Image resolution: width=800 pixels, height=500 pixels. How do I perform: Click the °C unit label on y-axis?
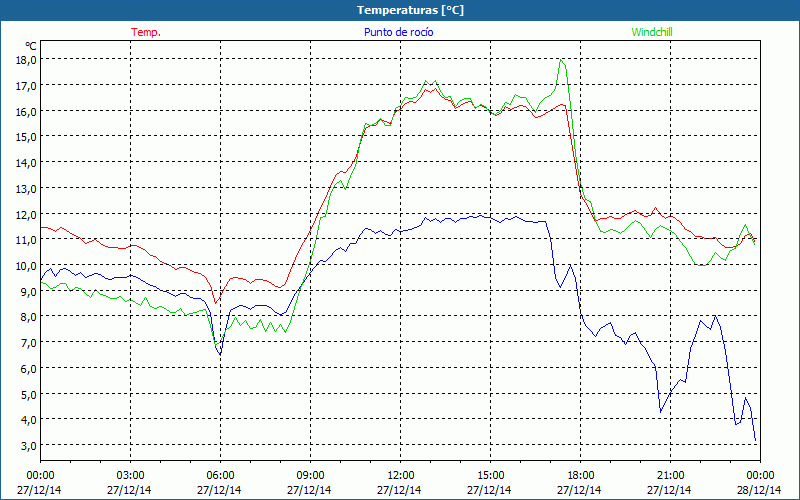point(31,46)
